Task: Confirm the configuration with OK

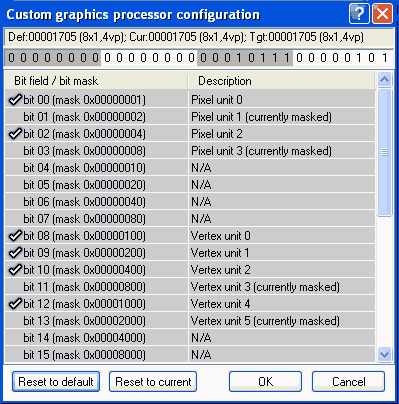Action: [x=265, y=382]
